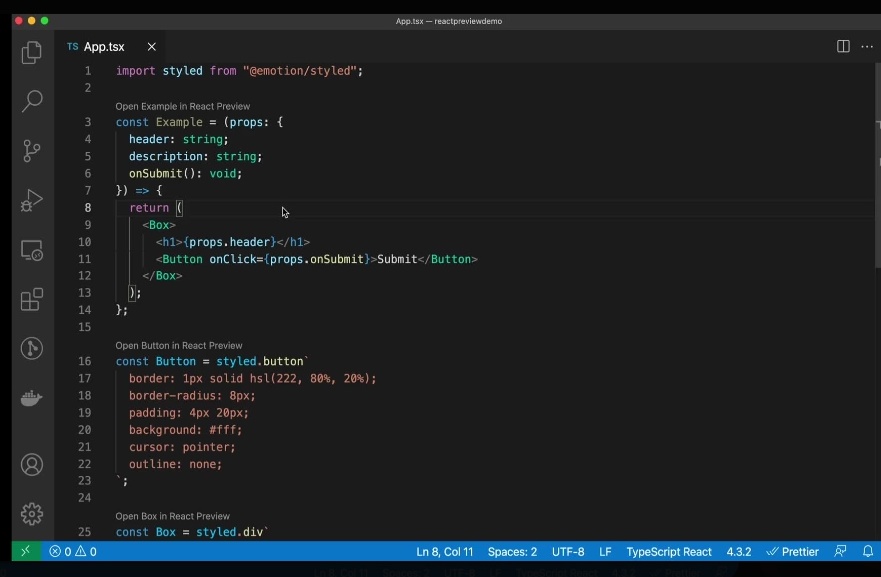The width and height of the screenshot is (881, 577).
Task: Open the Remote Explorer view
Action: tap(32, 250)
